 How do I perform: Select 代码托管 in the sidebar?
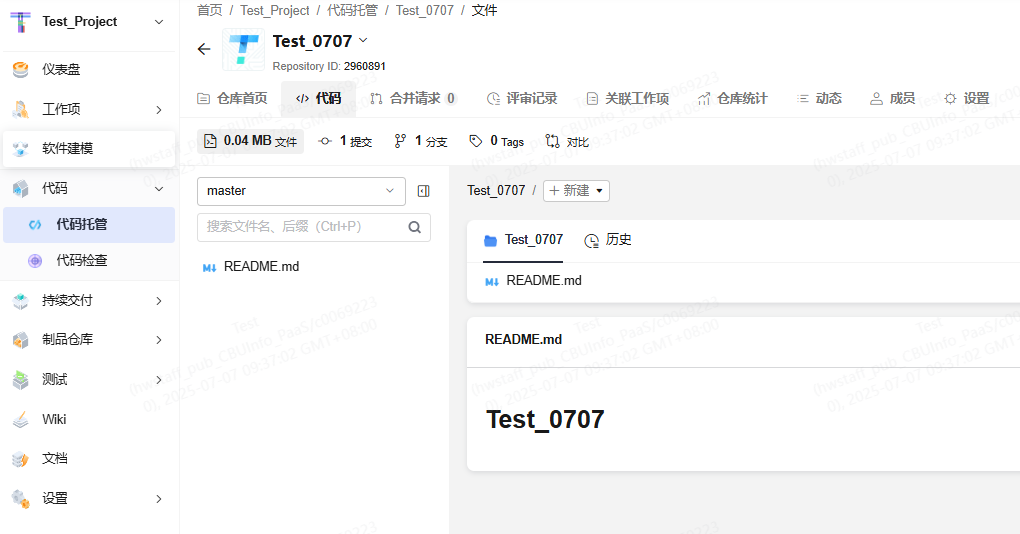click(89, 224)
